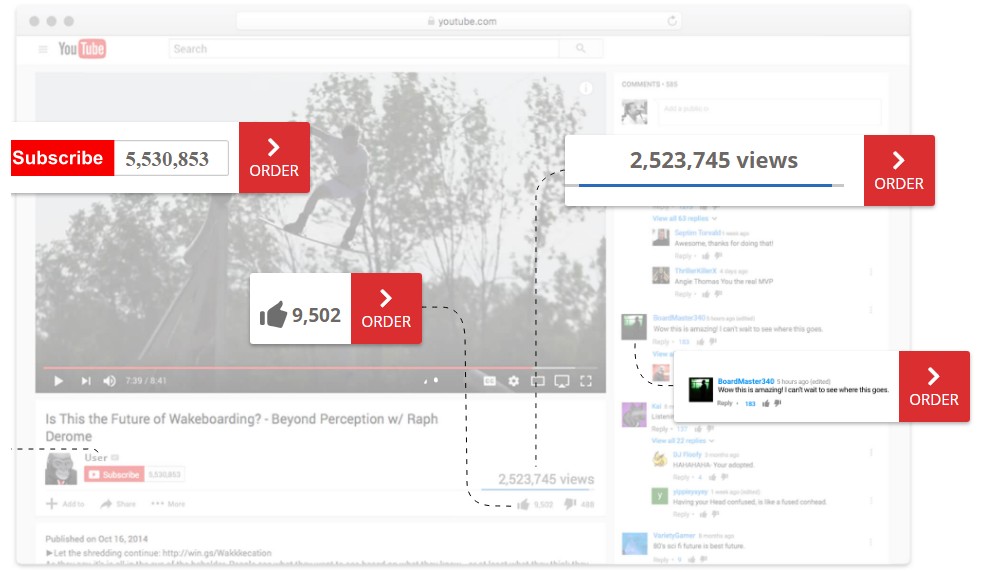Toggle closed captions on the video
996x572 pixels.
pos(489,381)
